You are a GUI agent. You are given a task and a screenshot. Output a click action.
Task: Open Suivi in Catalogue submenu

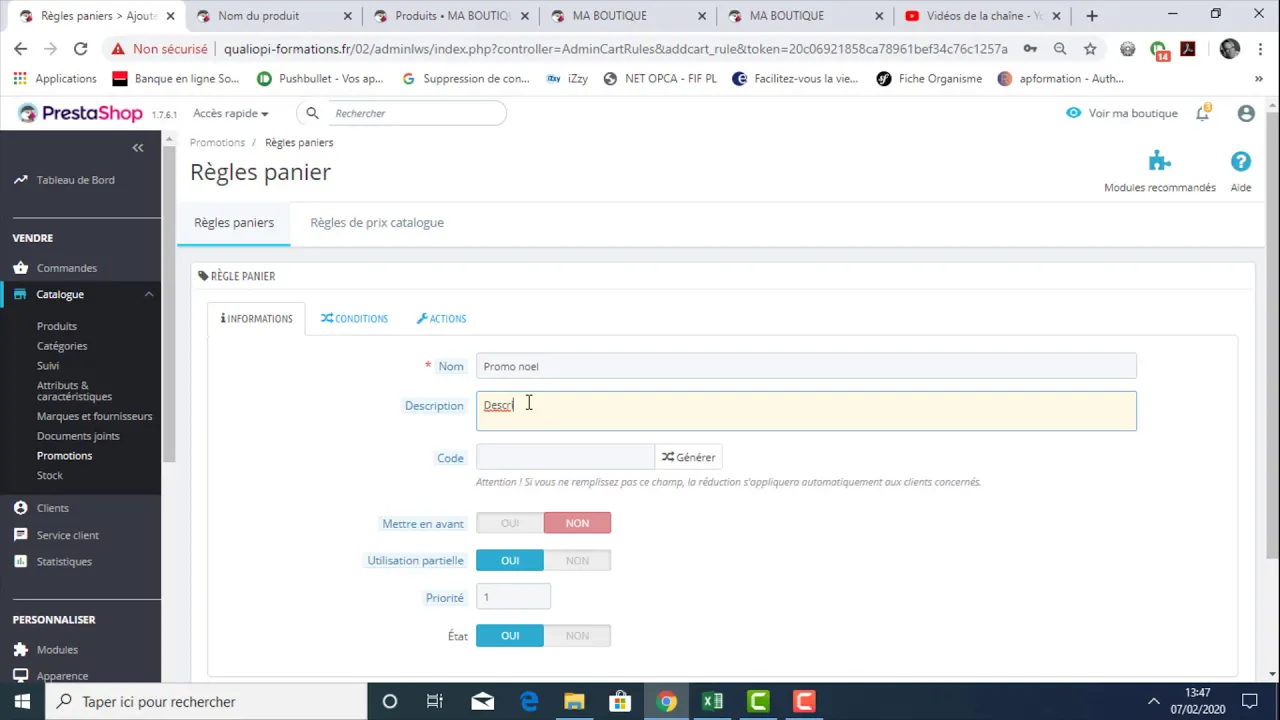48,366
